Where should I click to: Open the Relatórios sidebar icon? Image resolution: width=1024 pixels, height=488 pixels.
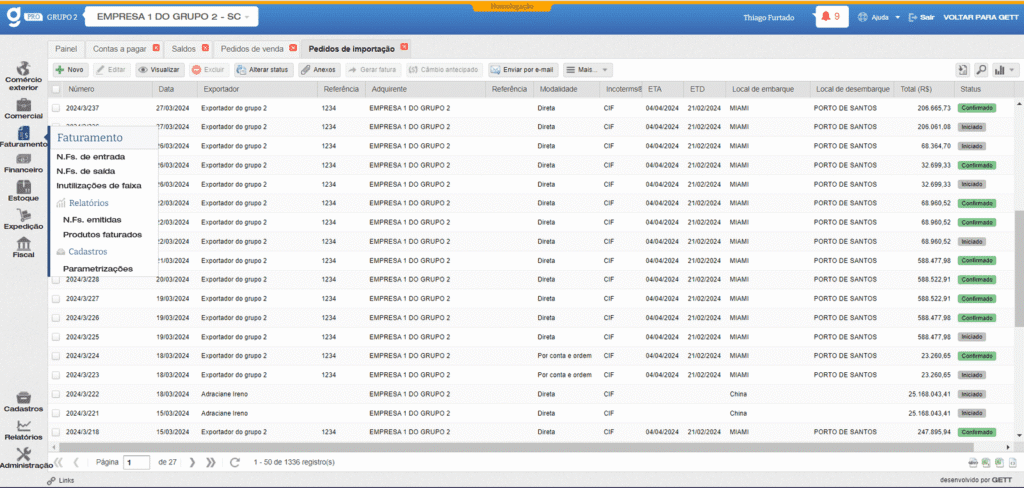pos(23,428)
